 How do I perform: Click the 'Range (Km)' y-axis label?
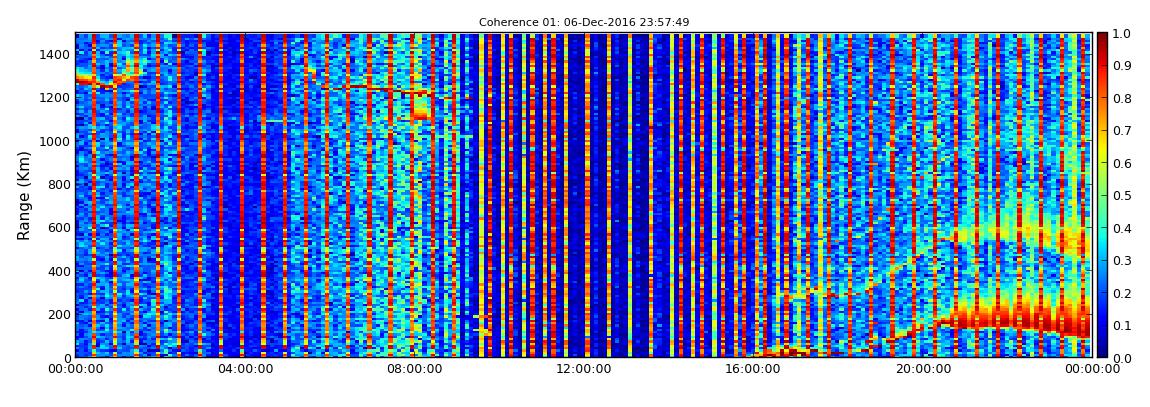click(x=24, y=195)
